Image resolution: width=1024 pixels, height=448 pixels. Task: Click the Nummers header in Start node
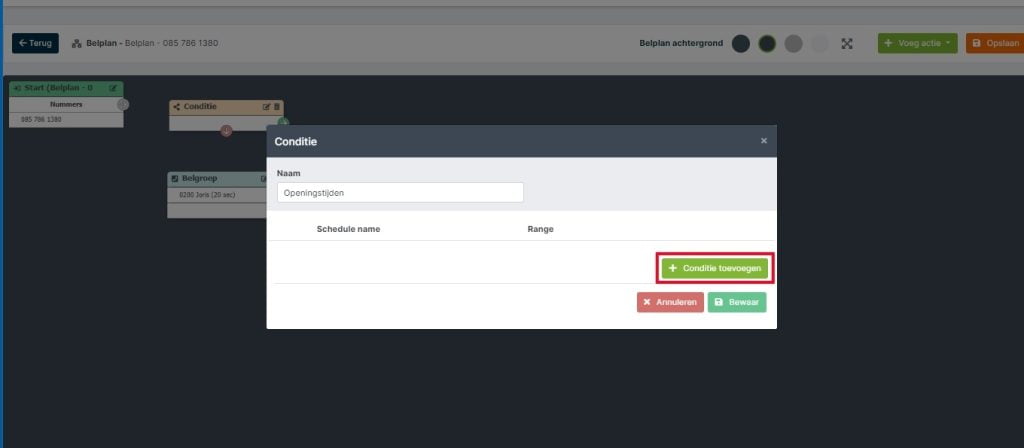pyautogui.click(x=66, y=104)
